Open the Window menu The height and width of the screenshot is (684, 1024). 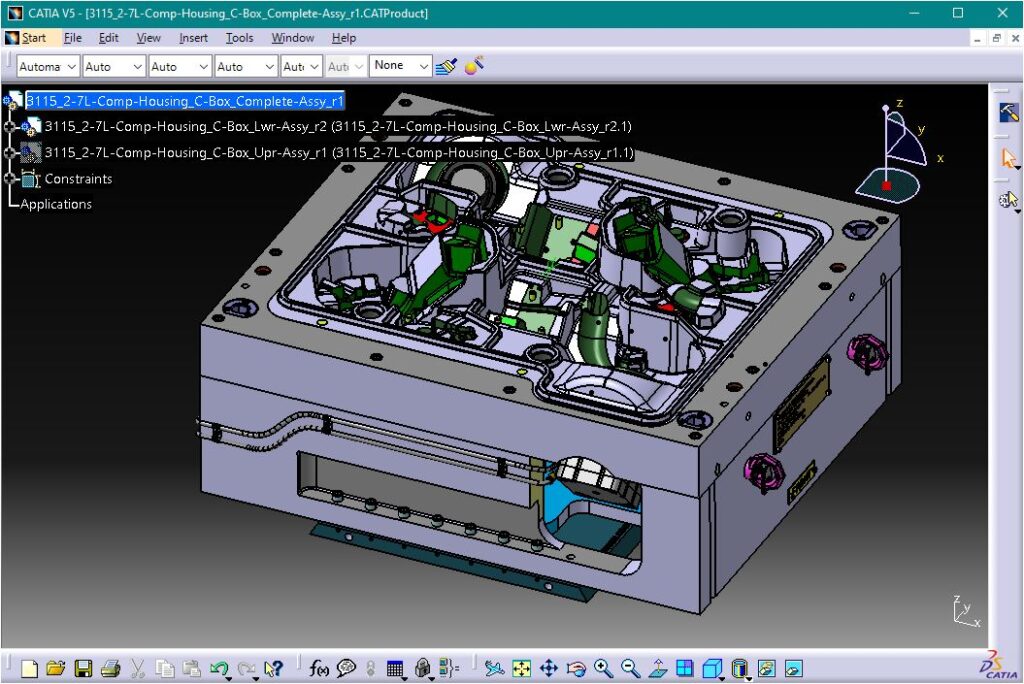293,38
